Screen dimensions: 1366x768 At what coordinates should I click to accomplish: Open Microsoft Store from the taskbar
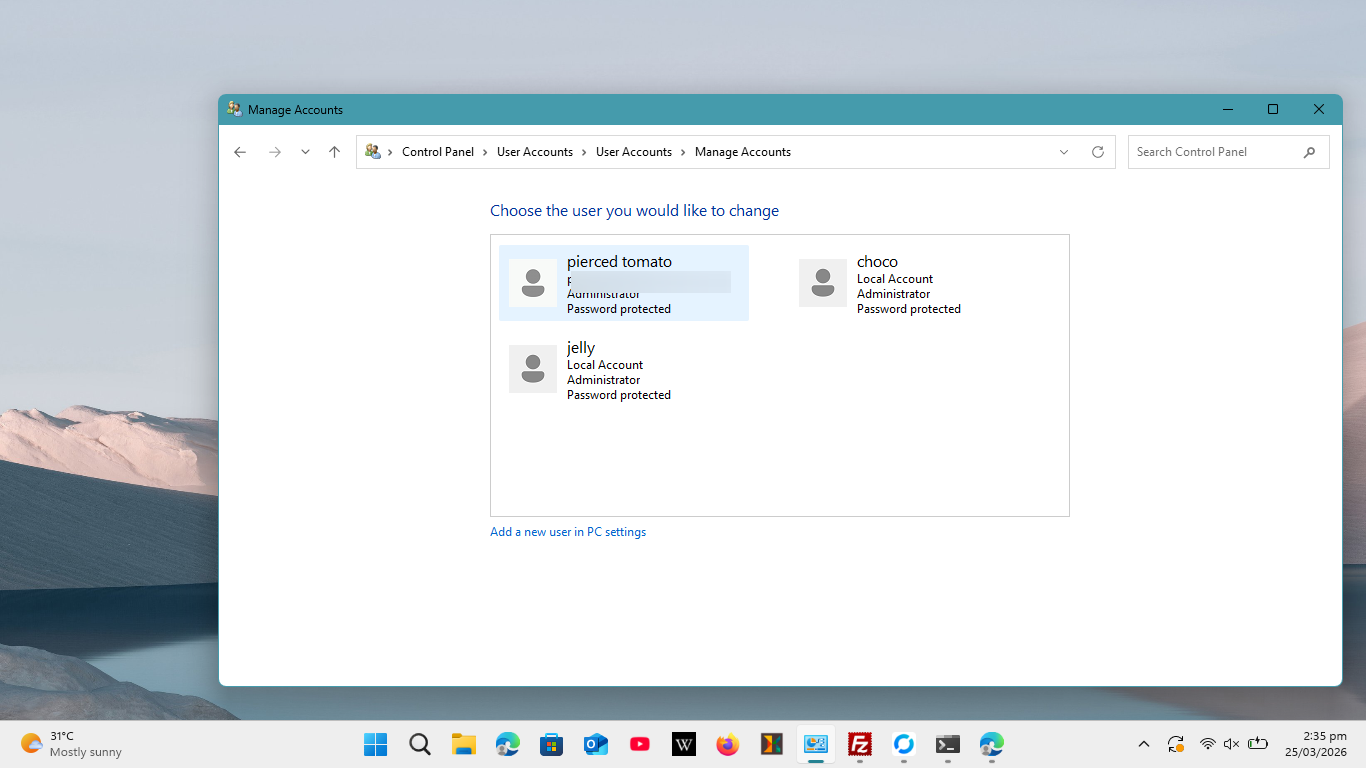pyautogui.click(x=552, y=744)
